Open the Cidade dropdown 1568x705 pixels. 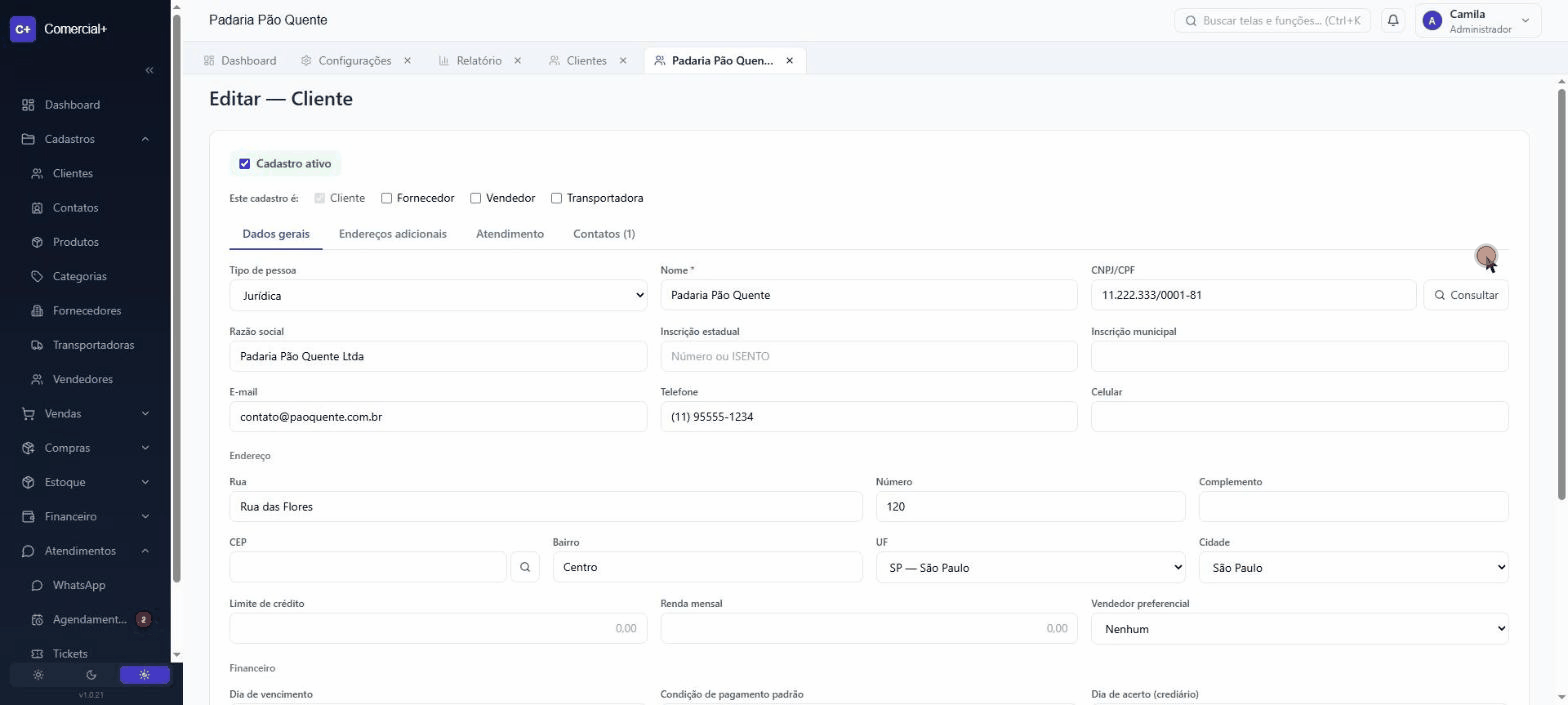[x=1353, y=567]
